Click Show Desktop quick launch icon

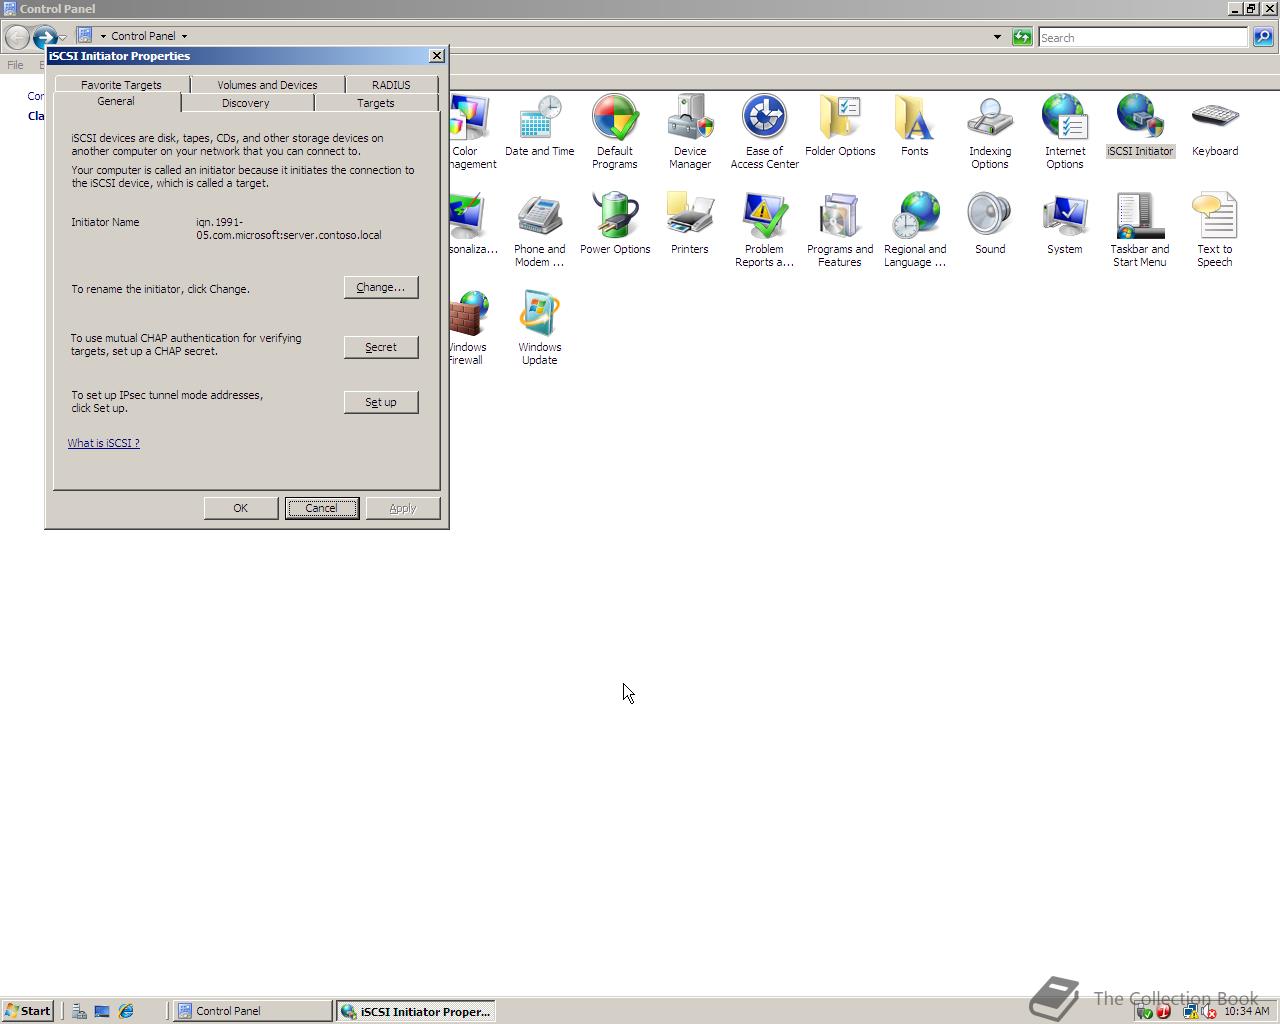click(x=102, y=1011)
